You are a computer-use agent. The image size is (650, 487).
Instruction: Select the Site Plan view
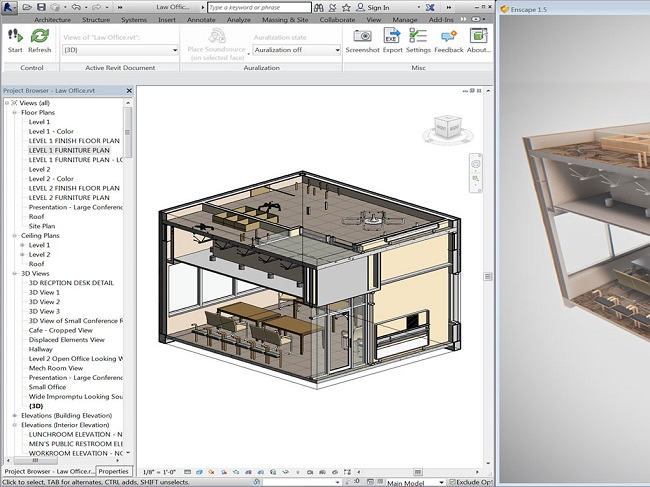click(41, 226)
